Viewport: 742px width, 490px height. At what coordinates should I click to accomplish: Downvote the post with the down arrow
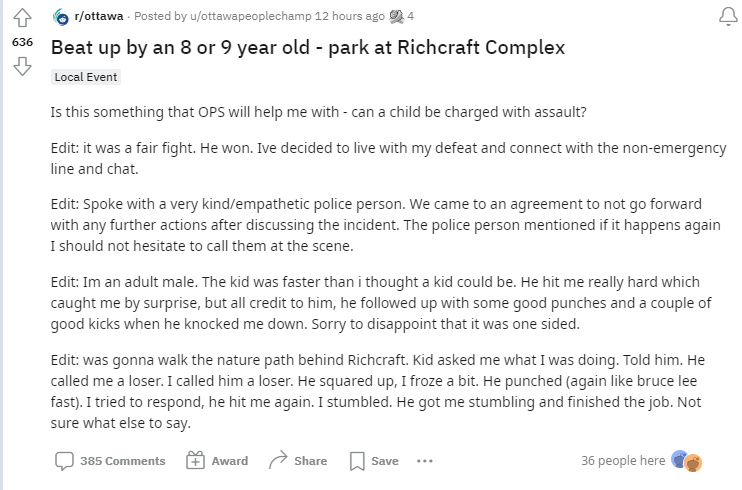coord(21,68)
